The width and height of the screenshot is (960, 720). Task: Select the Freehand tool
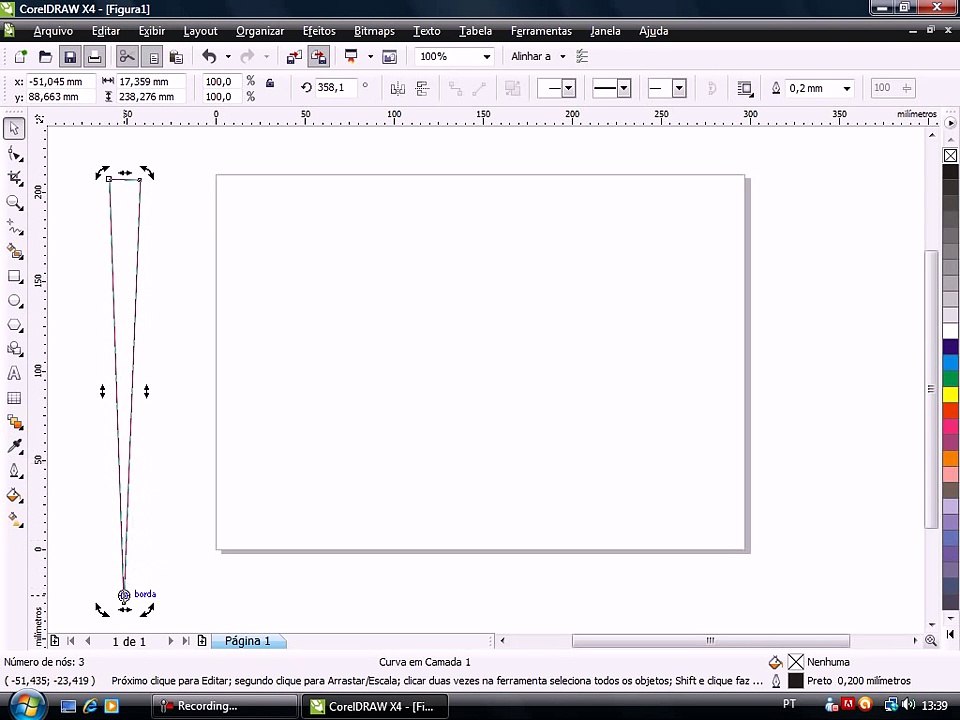tap(14, 227)
